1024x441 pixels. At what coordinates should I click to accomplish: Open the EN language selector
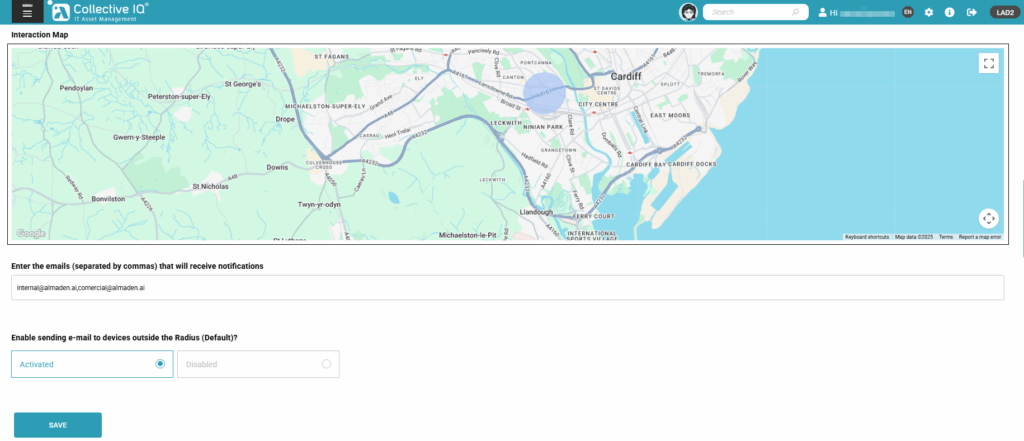[x=907, y=12]
